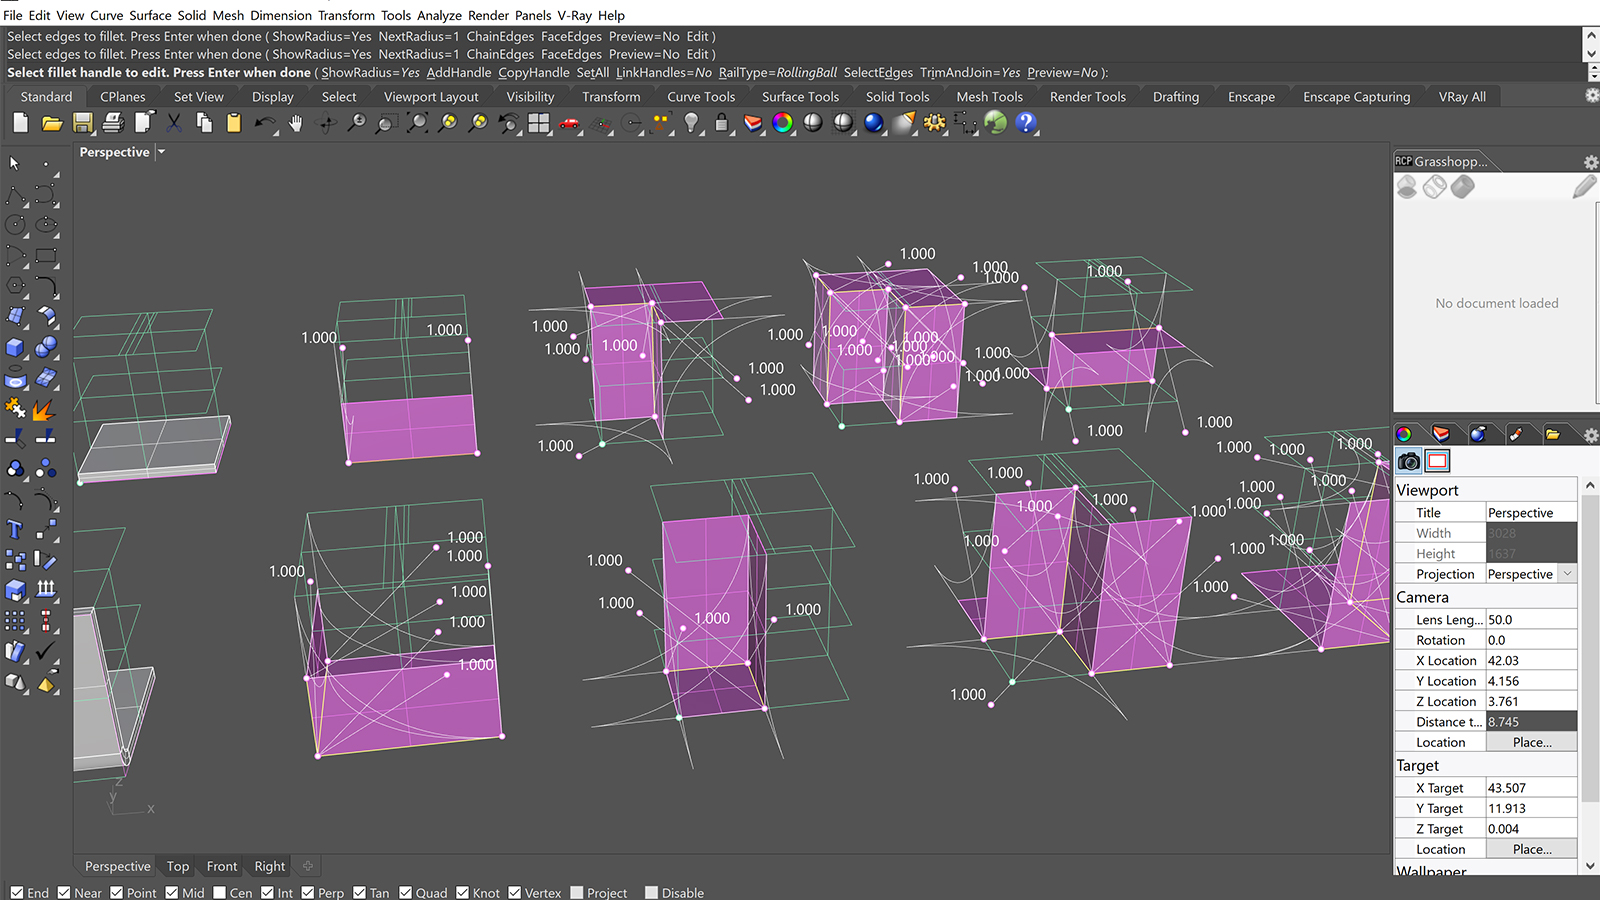Enable the Cen osnap checkbox
The height and width of the screenshot is (900, 1600).
click(x=219, y=893)
